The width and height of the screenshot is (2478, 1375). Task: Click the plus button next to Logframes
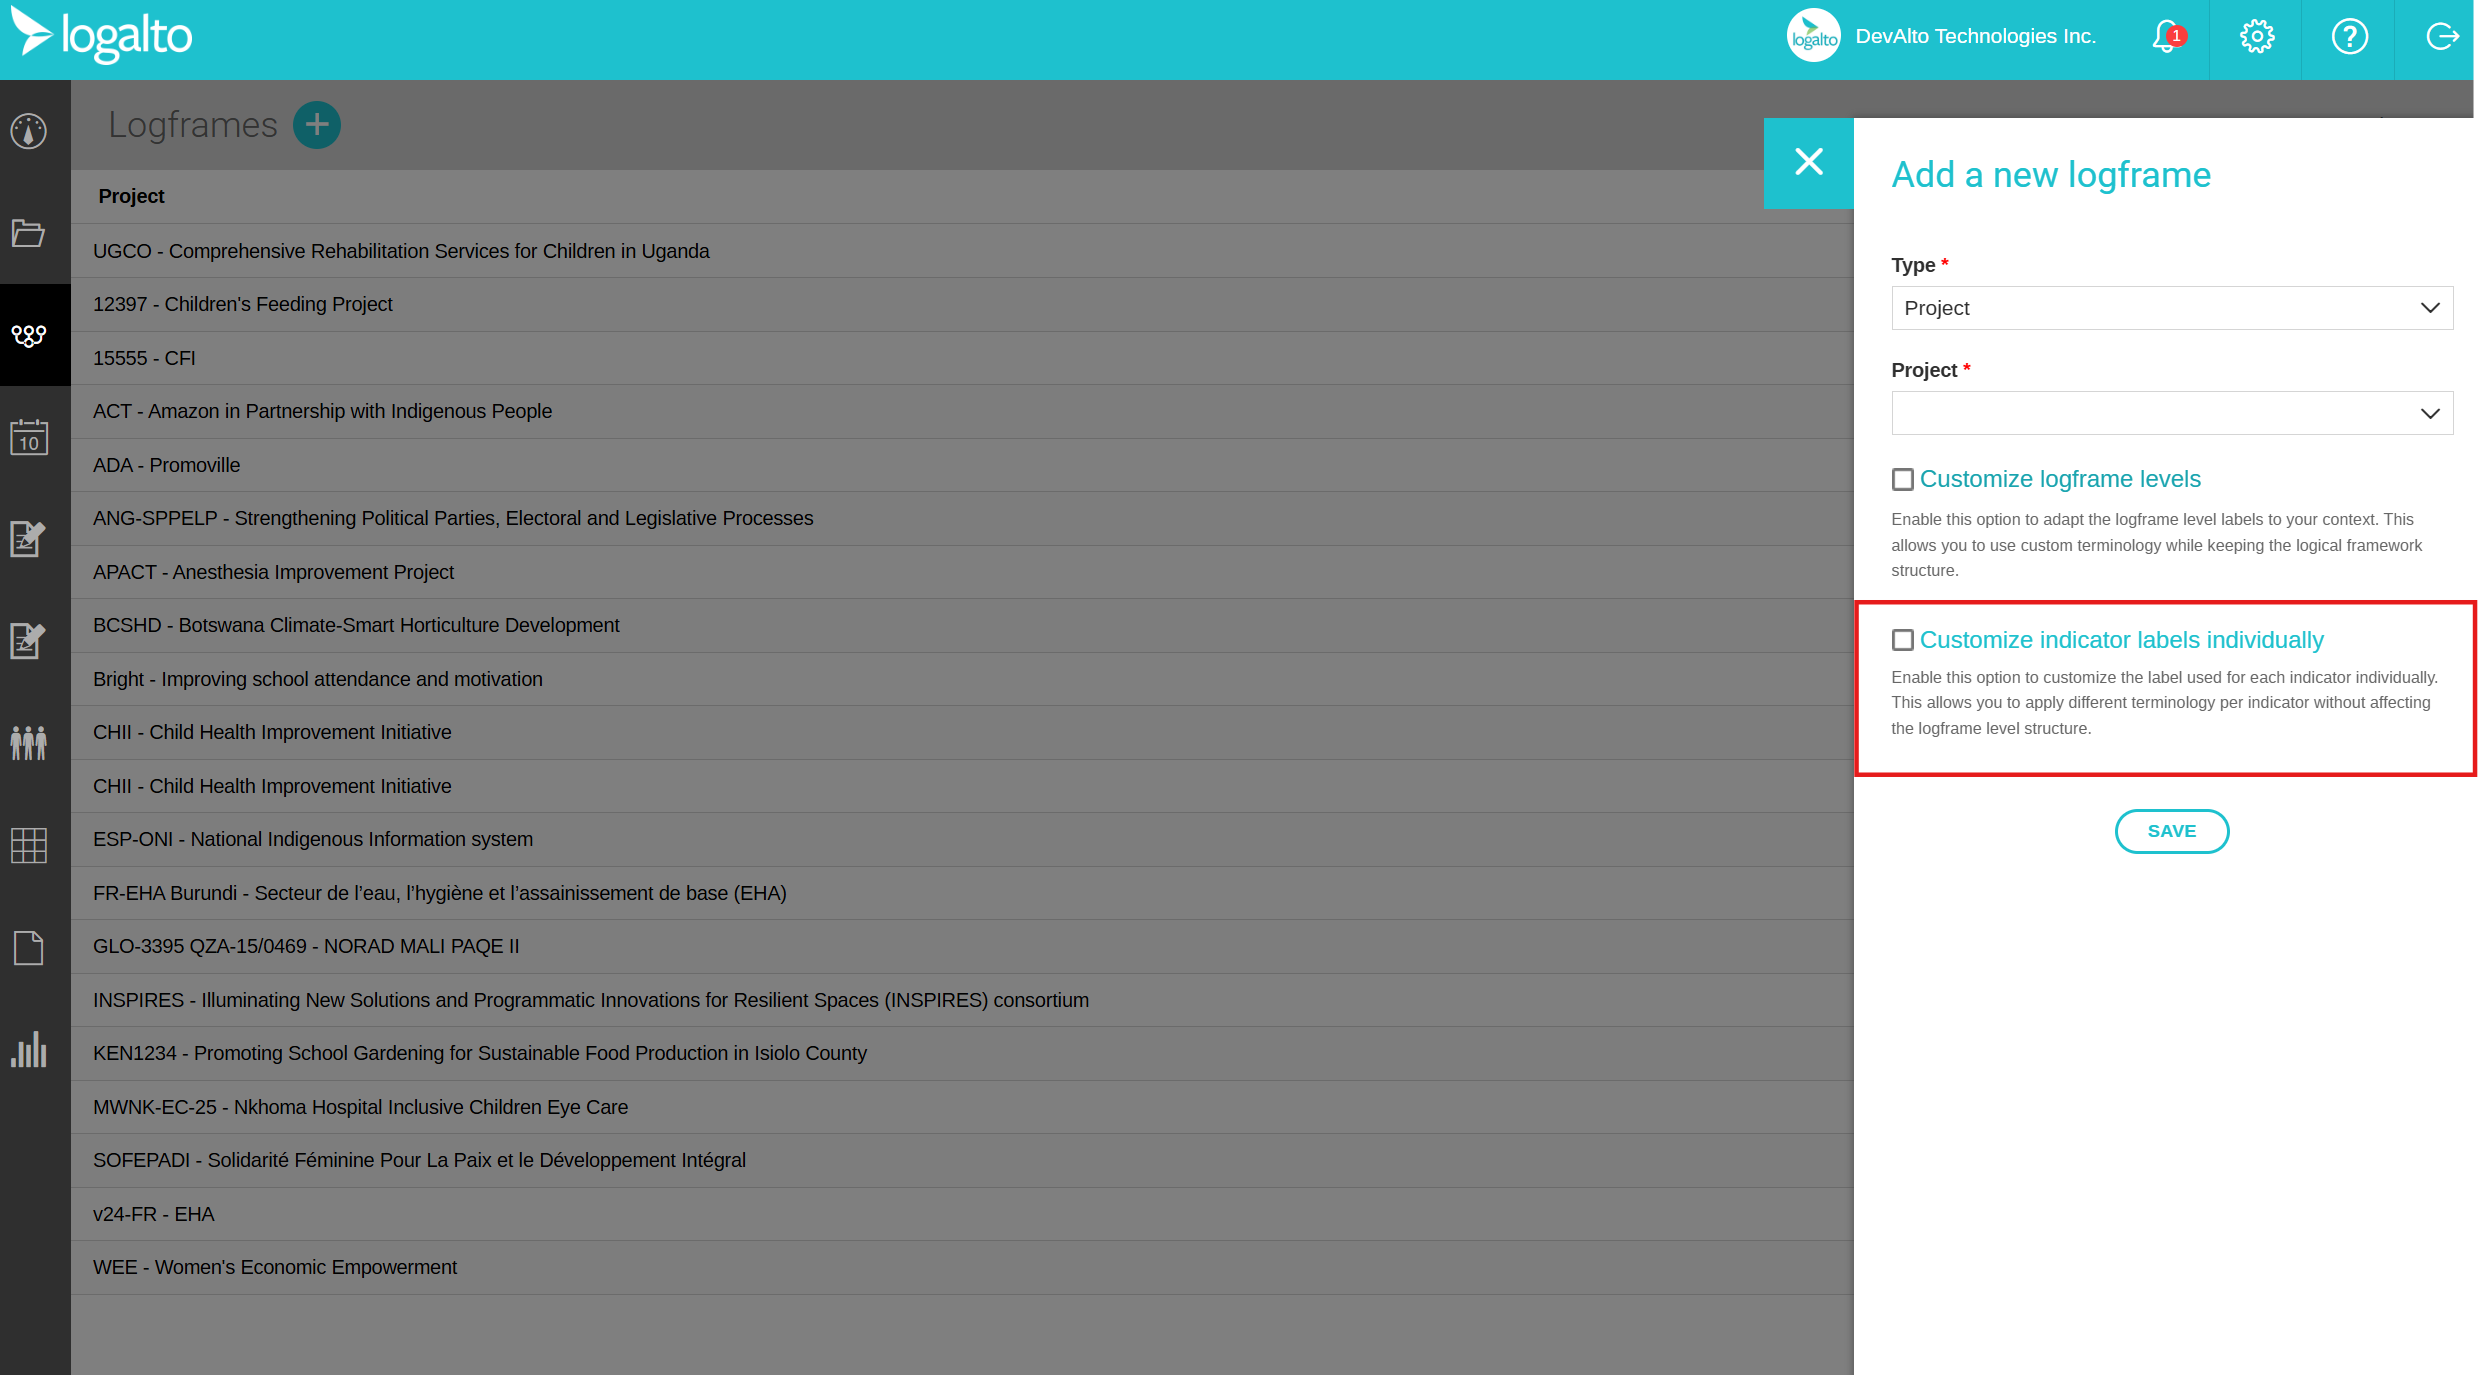pyautogui.click(x=317, y=125)
